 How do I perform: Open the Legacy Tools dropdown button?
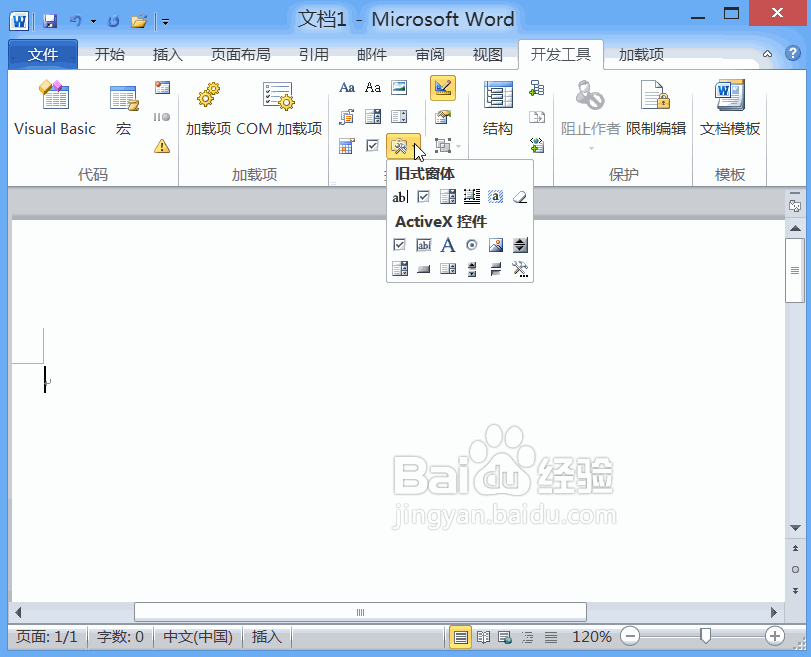[x=403, y=146]
